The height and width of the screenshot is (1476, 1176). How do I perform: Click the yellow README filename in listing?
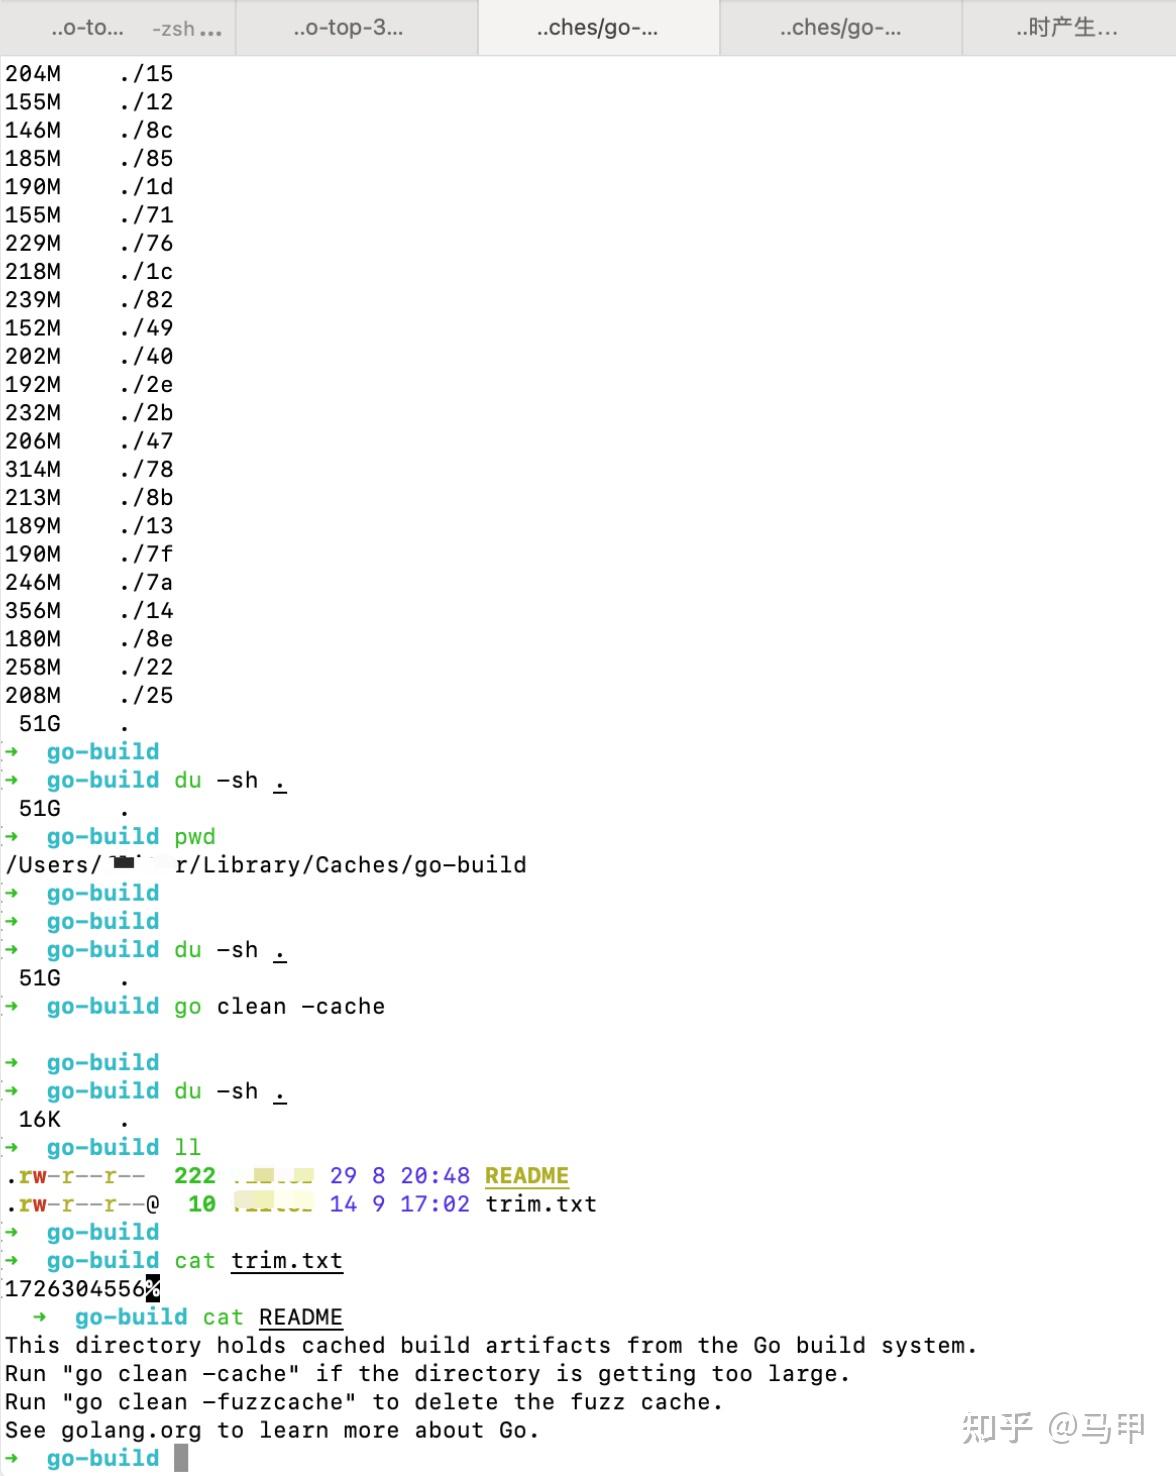coord(527,1176)
